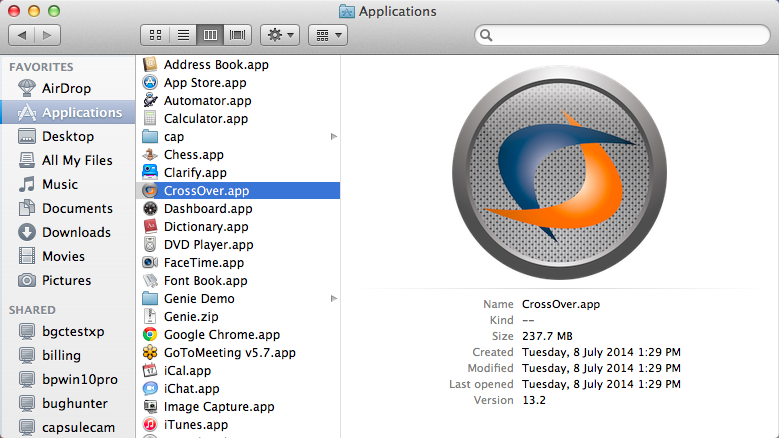Image resolution: width=779 pixels, height=438 pixels.
Task: Click the Last opened date value
Action: 601,384
